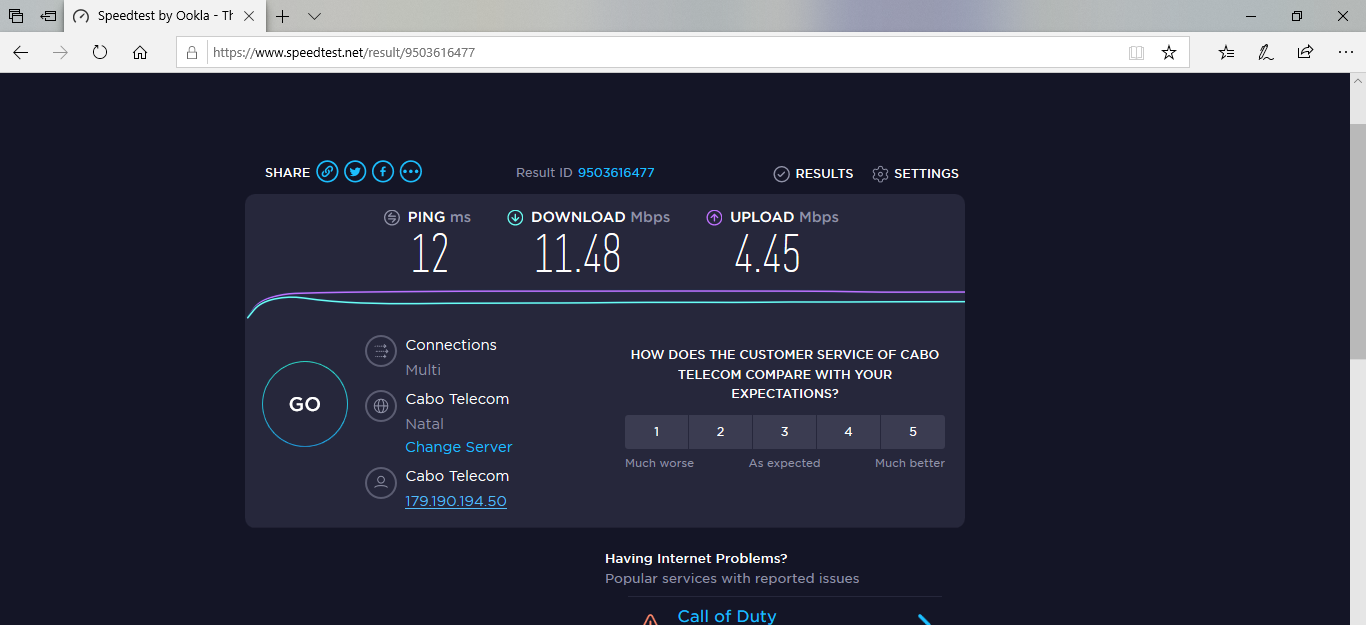Open the new tab plus button
The height and width of the screenshot is (625, 1366).
pos(283,16)
